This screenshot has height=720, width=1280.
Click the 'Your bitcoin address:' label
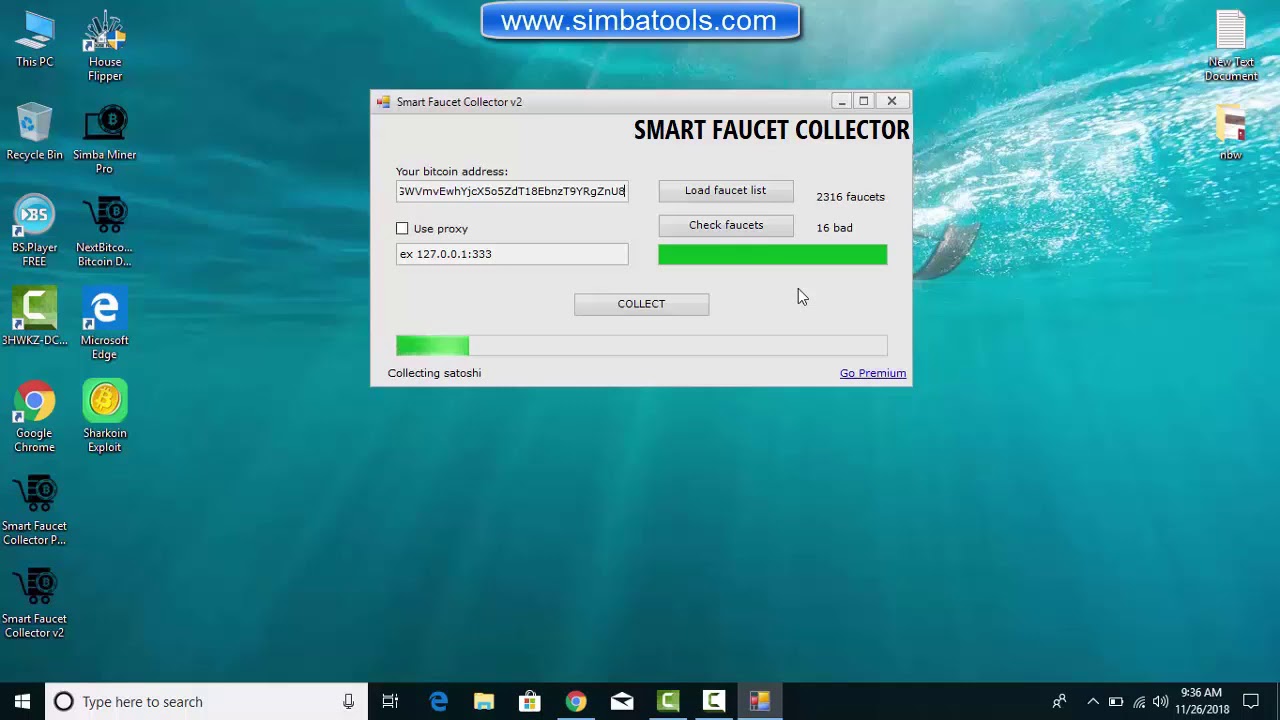click(451, 172)
